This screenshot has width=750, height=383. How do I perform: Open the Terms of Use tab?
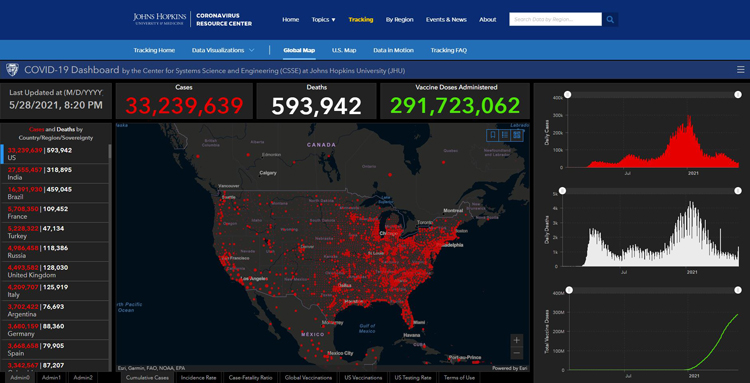[459, 378]
